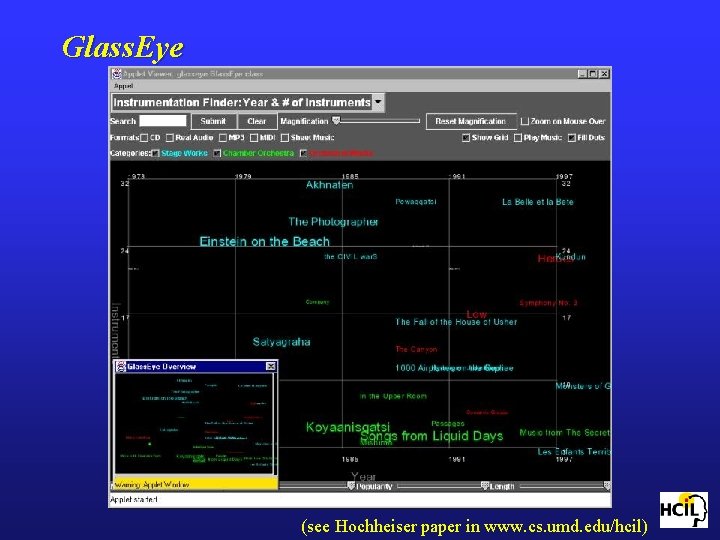Viewport: 720px width, 540px height.
Task: Toggle the Stage Works category checkbox
Action: (x=155, y=153)
